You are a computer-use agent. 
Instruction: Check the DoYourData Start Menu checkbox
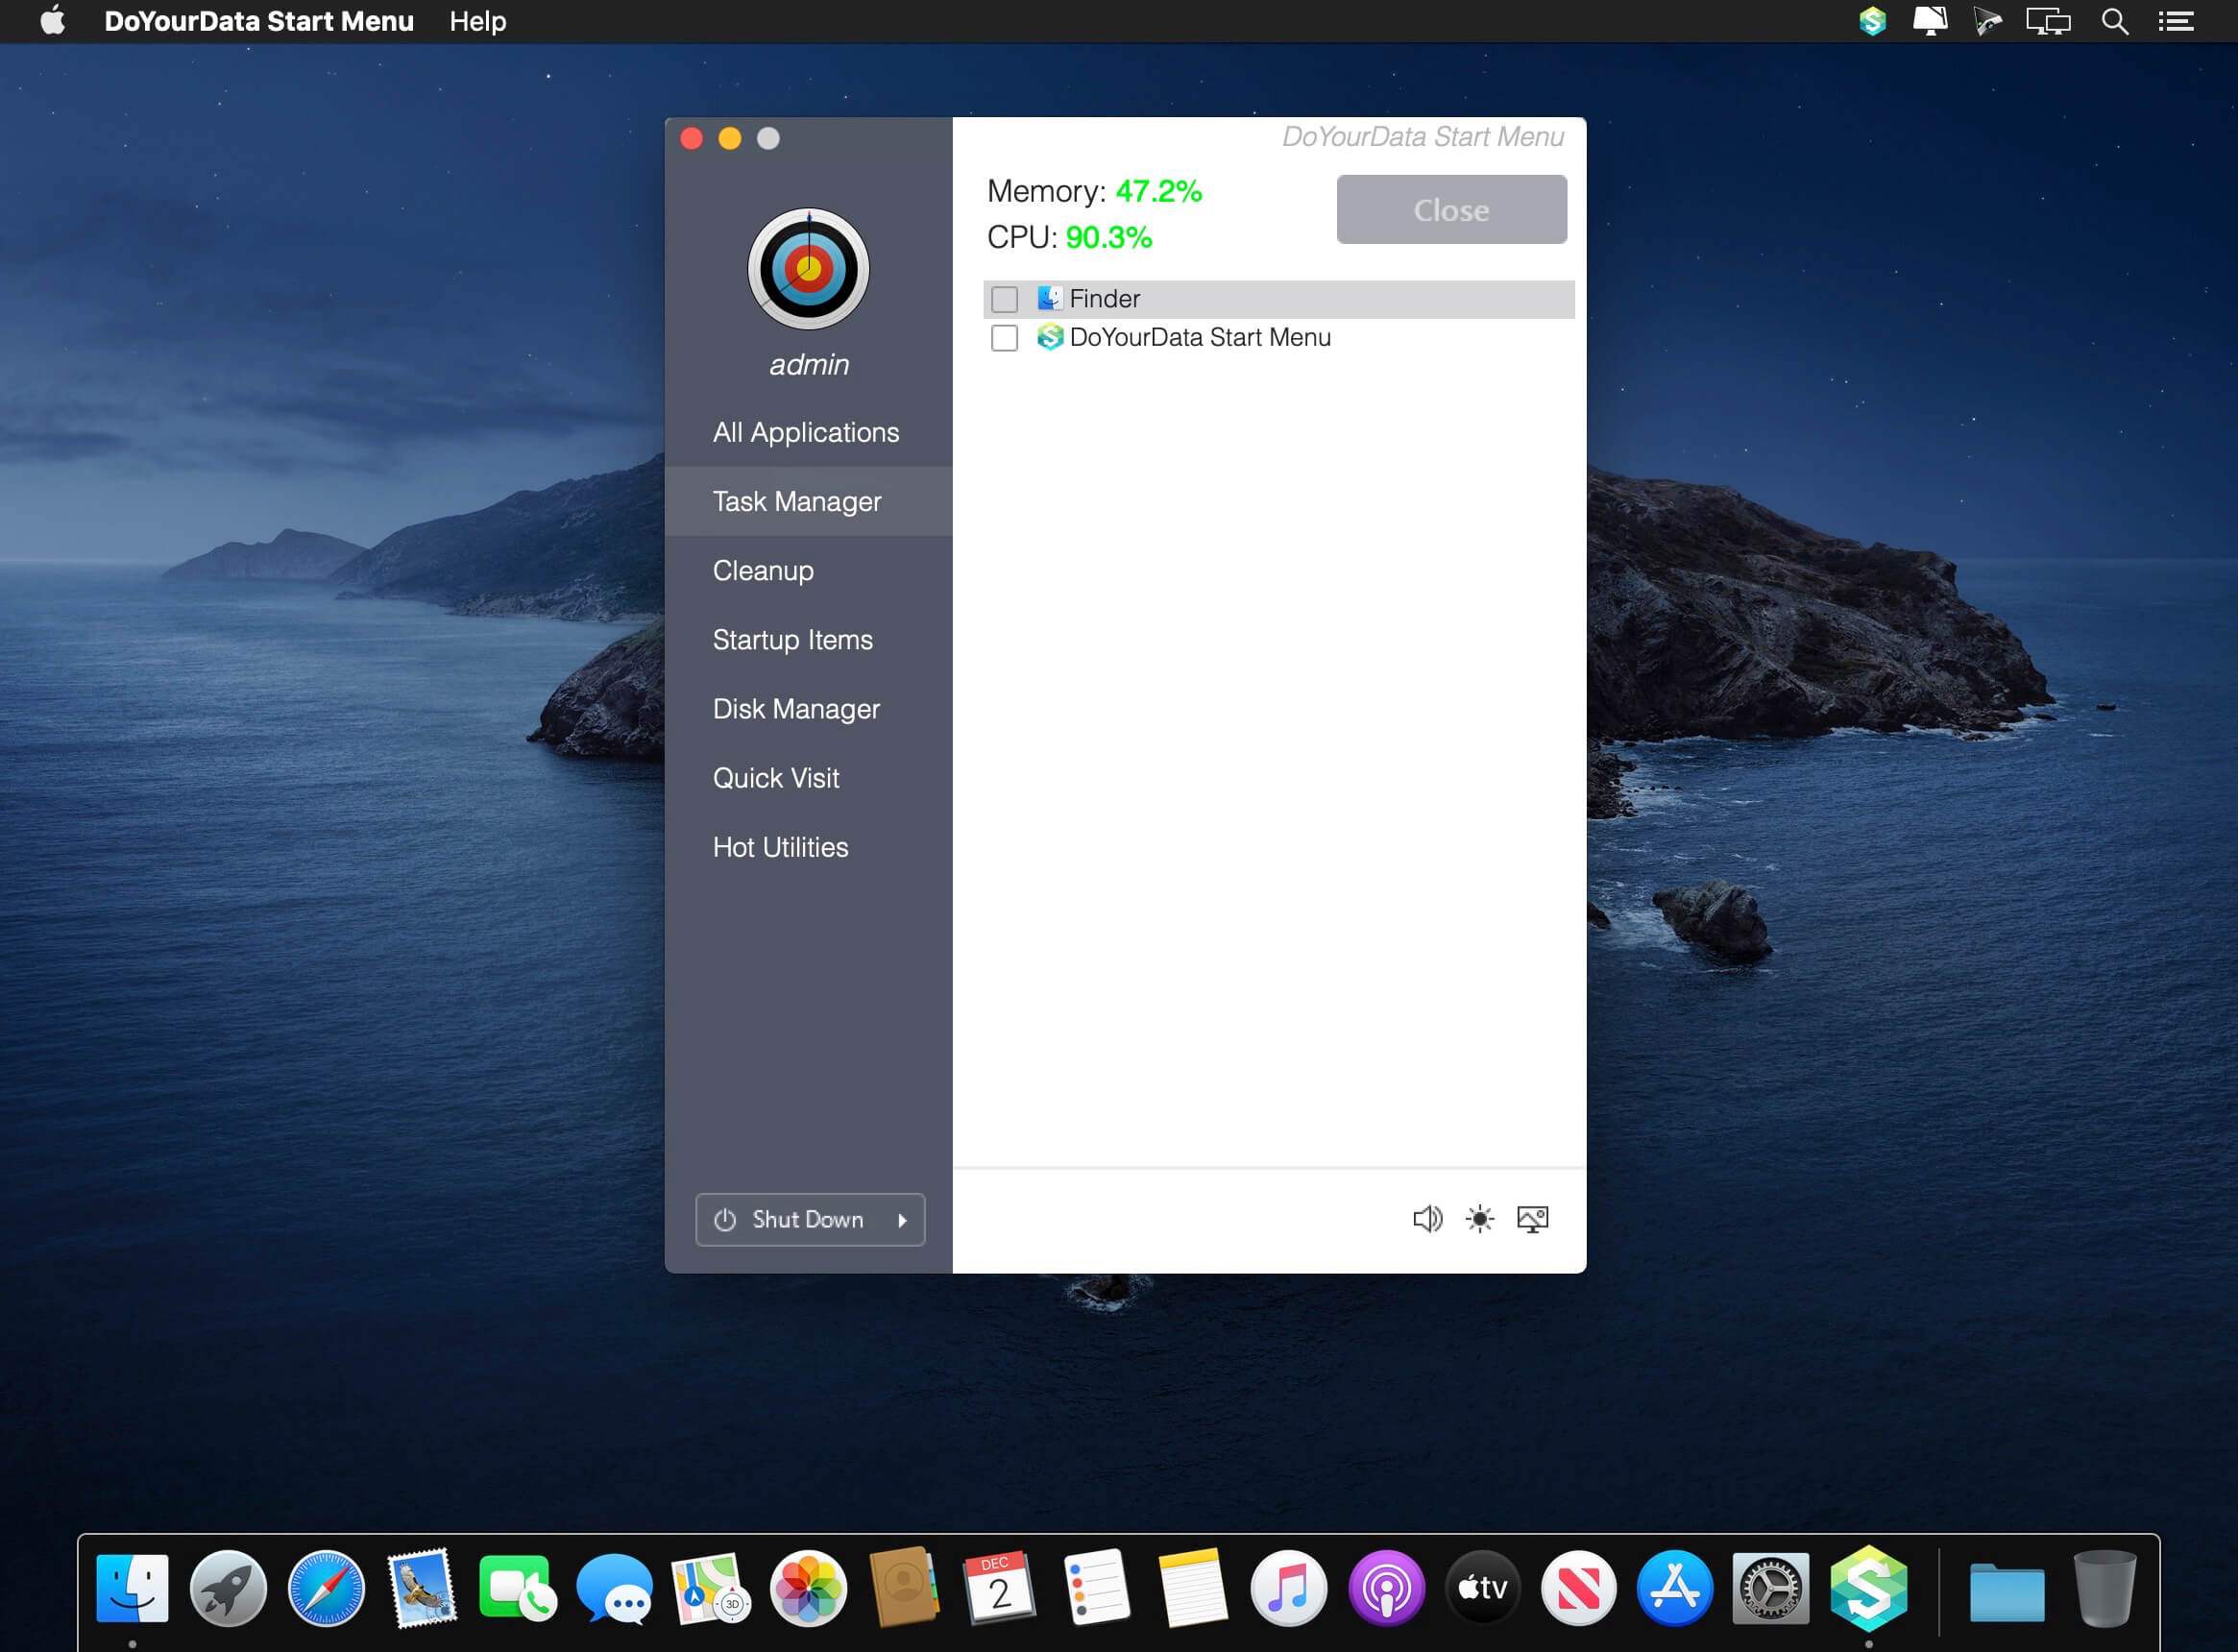click(1004, 338)
